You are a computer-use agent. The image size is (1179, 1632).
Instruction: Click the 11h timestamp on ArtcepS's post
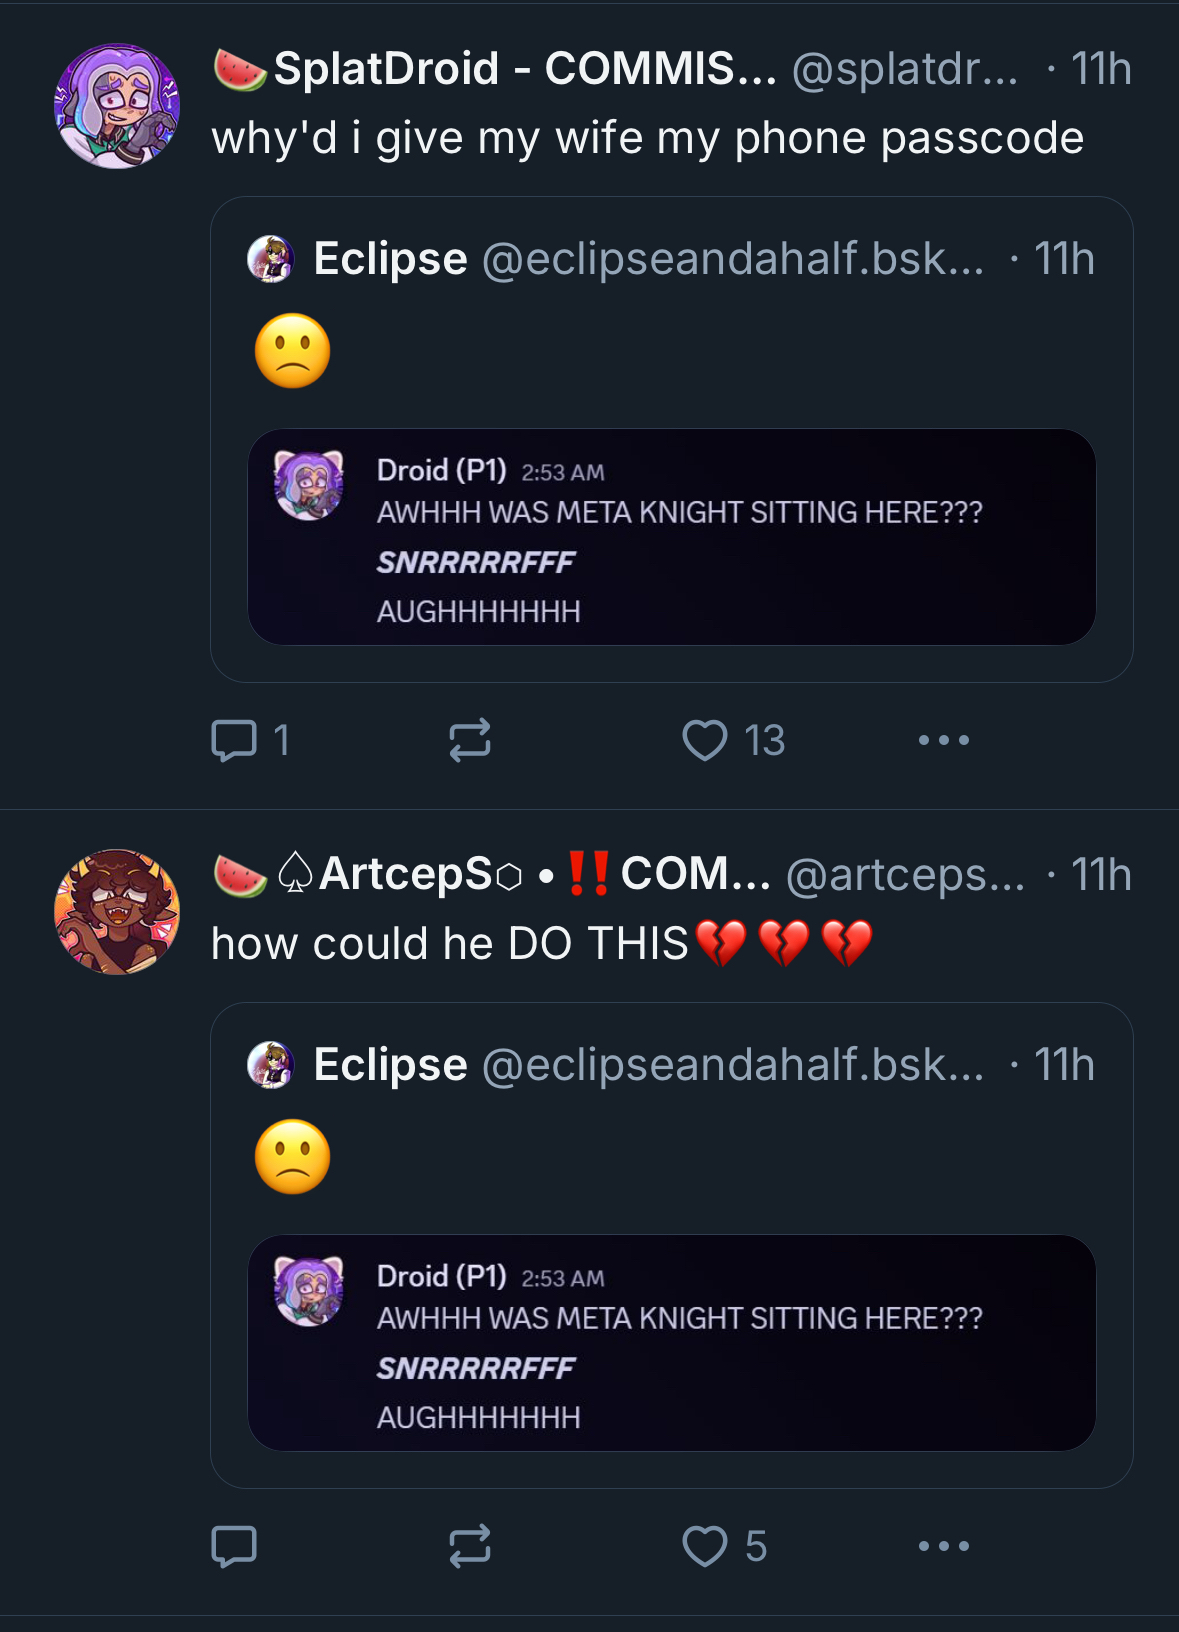click(x=1101, y=875)
